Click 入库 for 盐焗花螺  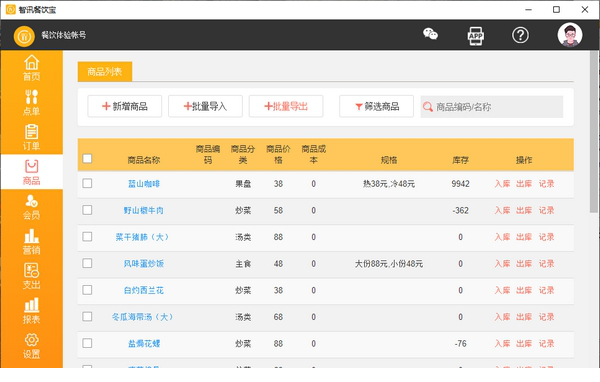(502, 343)
